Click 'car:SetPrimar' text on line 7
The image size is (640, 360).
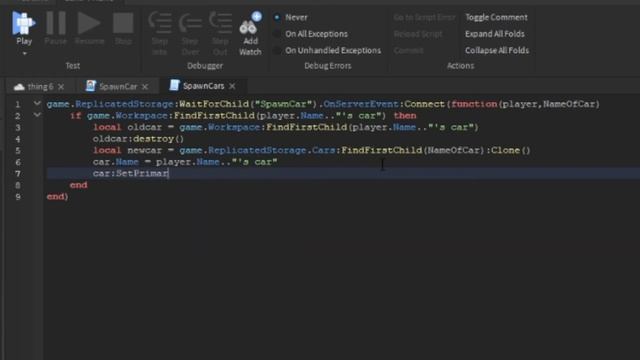[x=130, y=173]
